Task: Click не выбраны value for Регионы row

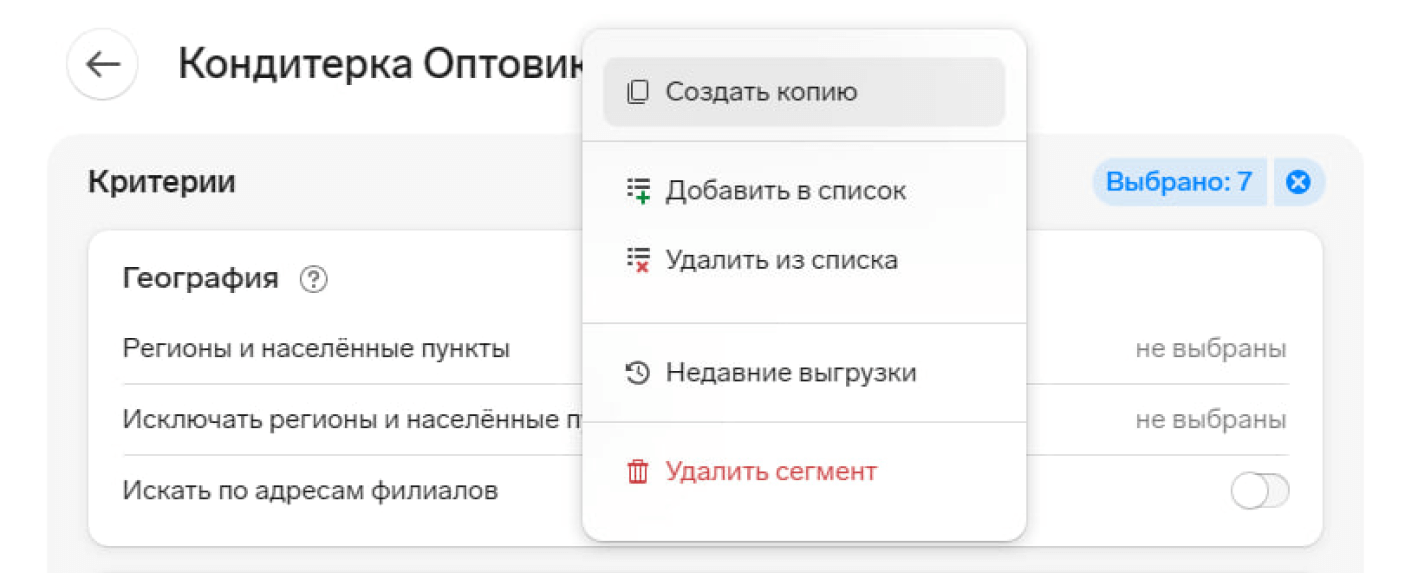Action: click(1211, 349)
